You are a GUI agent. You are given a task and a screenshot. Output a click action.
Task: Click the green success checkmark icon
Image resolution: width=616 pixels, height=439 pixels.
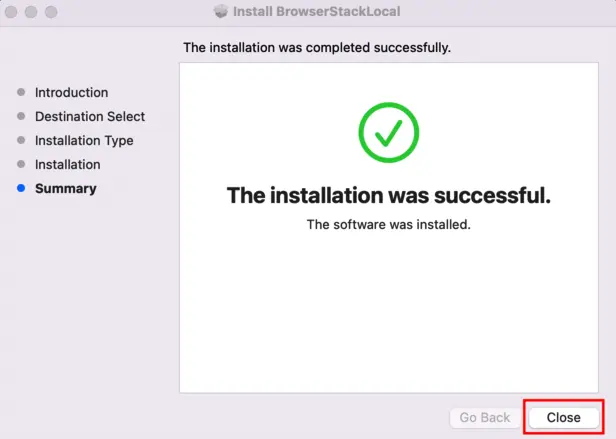click(388, 132)
